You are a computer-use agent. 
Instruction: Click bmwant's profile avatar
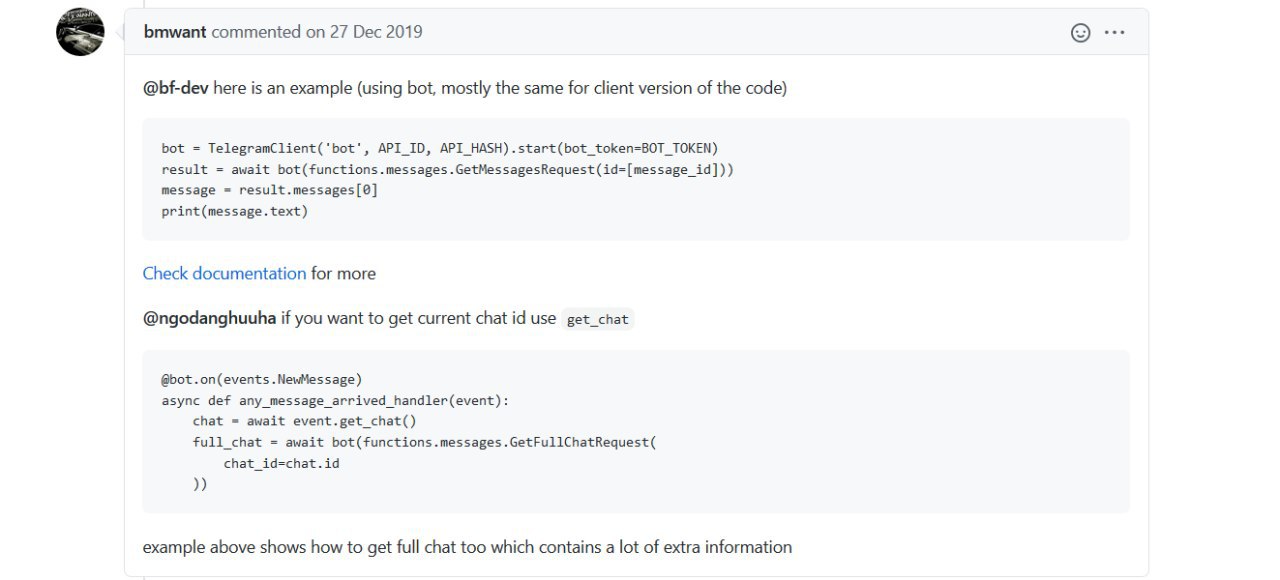coord(80,32)
